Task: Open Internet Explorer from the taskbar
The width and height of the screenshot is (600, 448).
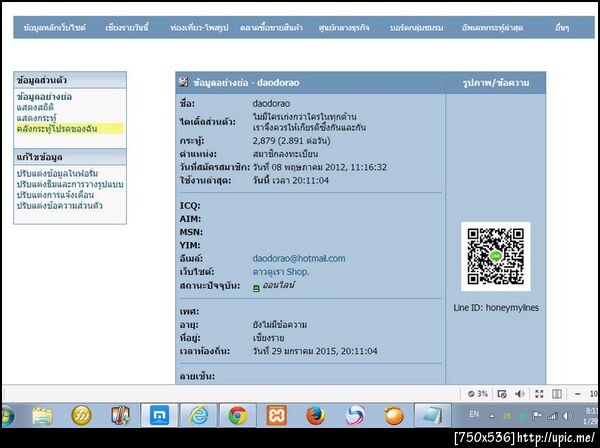Action: point(199,415)
